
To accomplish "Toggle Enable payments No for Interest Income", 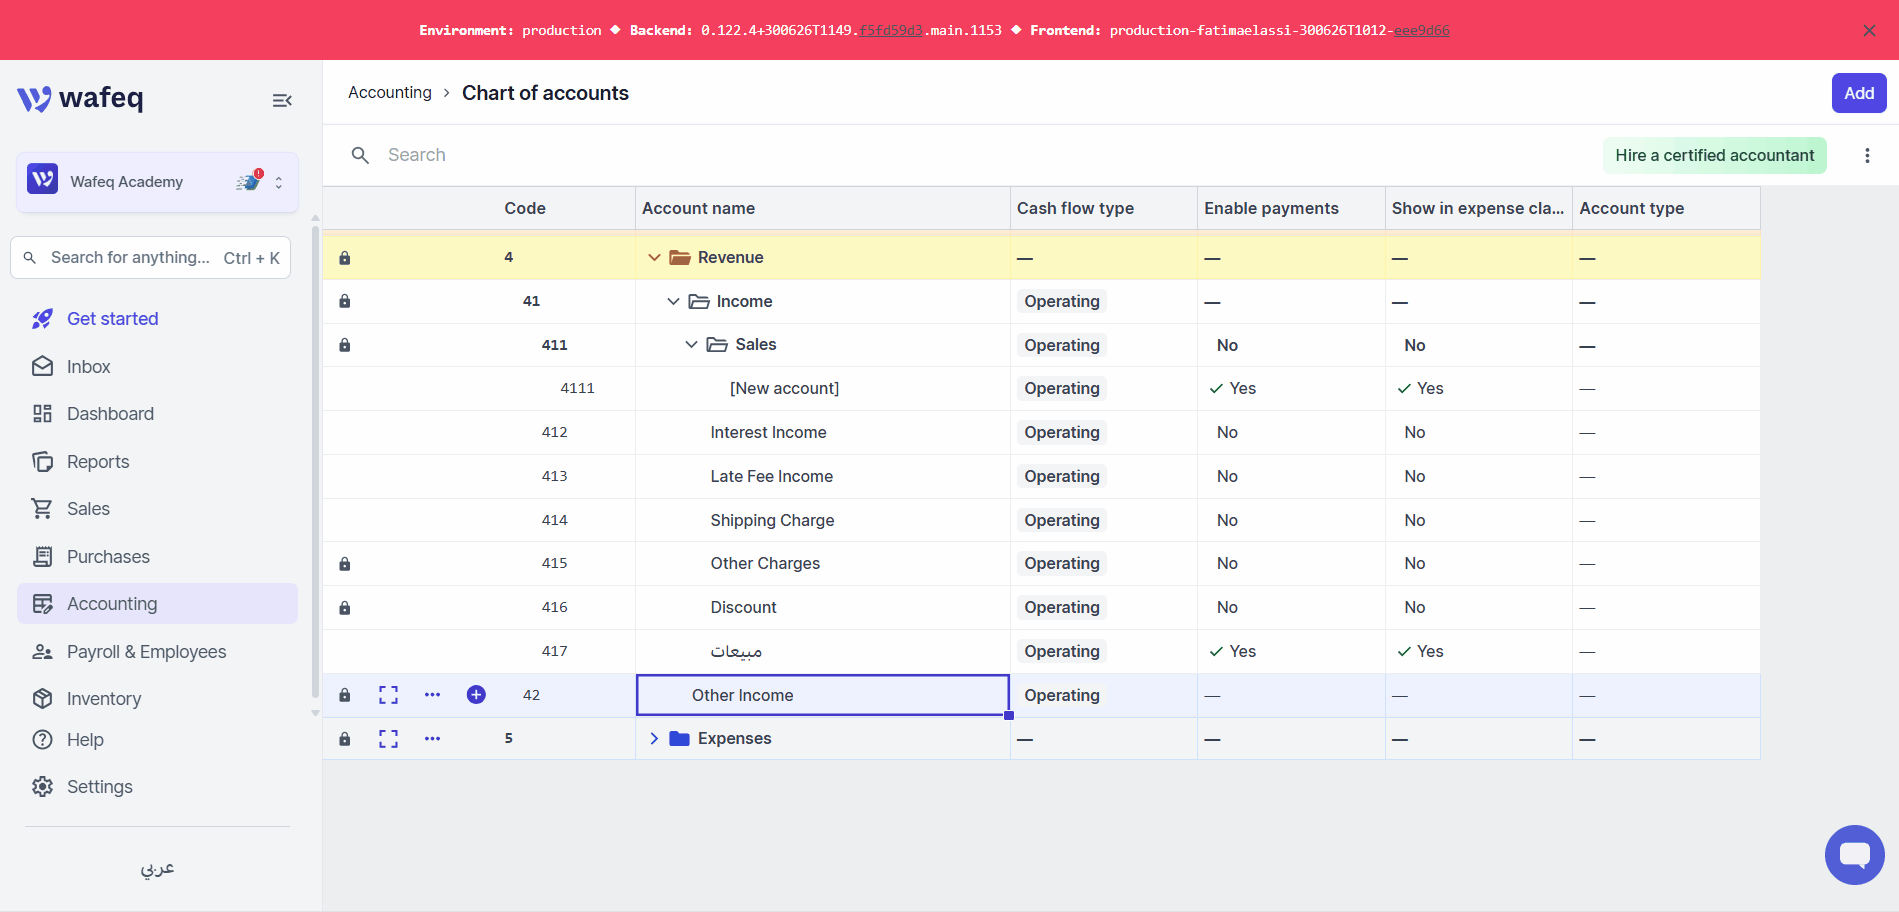I will (x=1227, y=432).
